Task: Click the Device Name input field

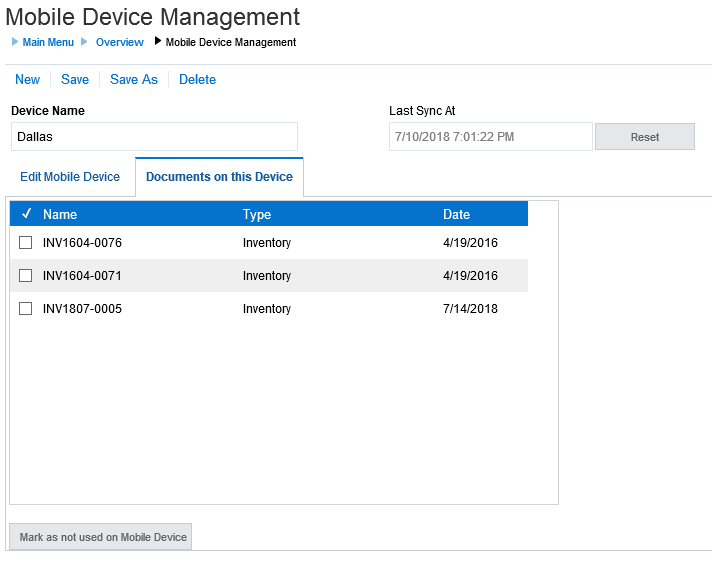Action: tap(154, 137)
